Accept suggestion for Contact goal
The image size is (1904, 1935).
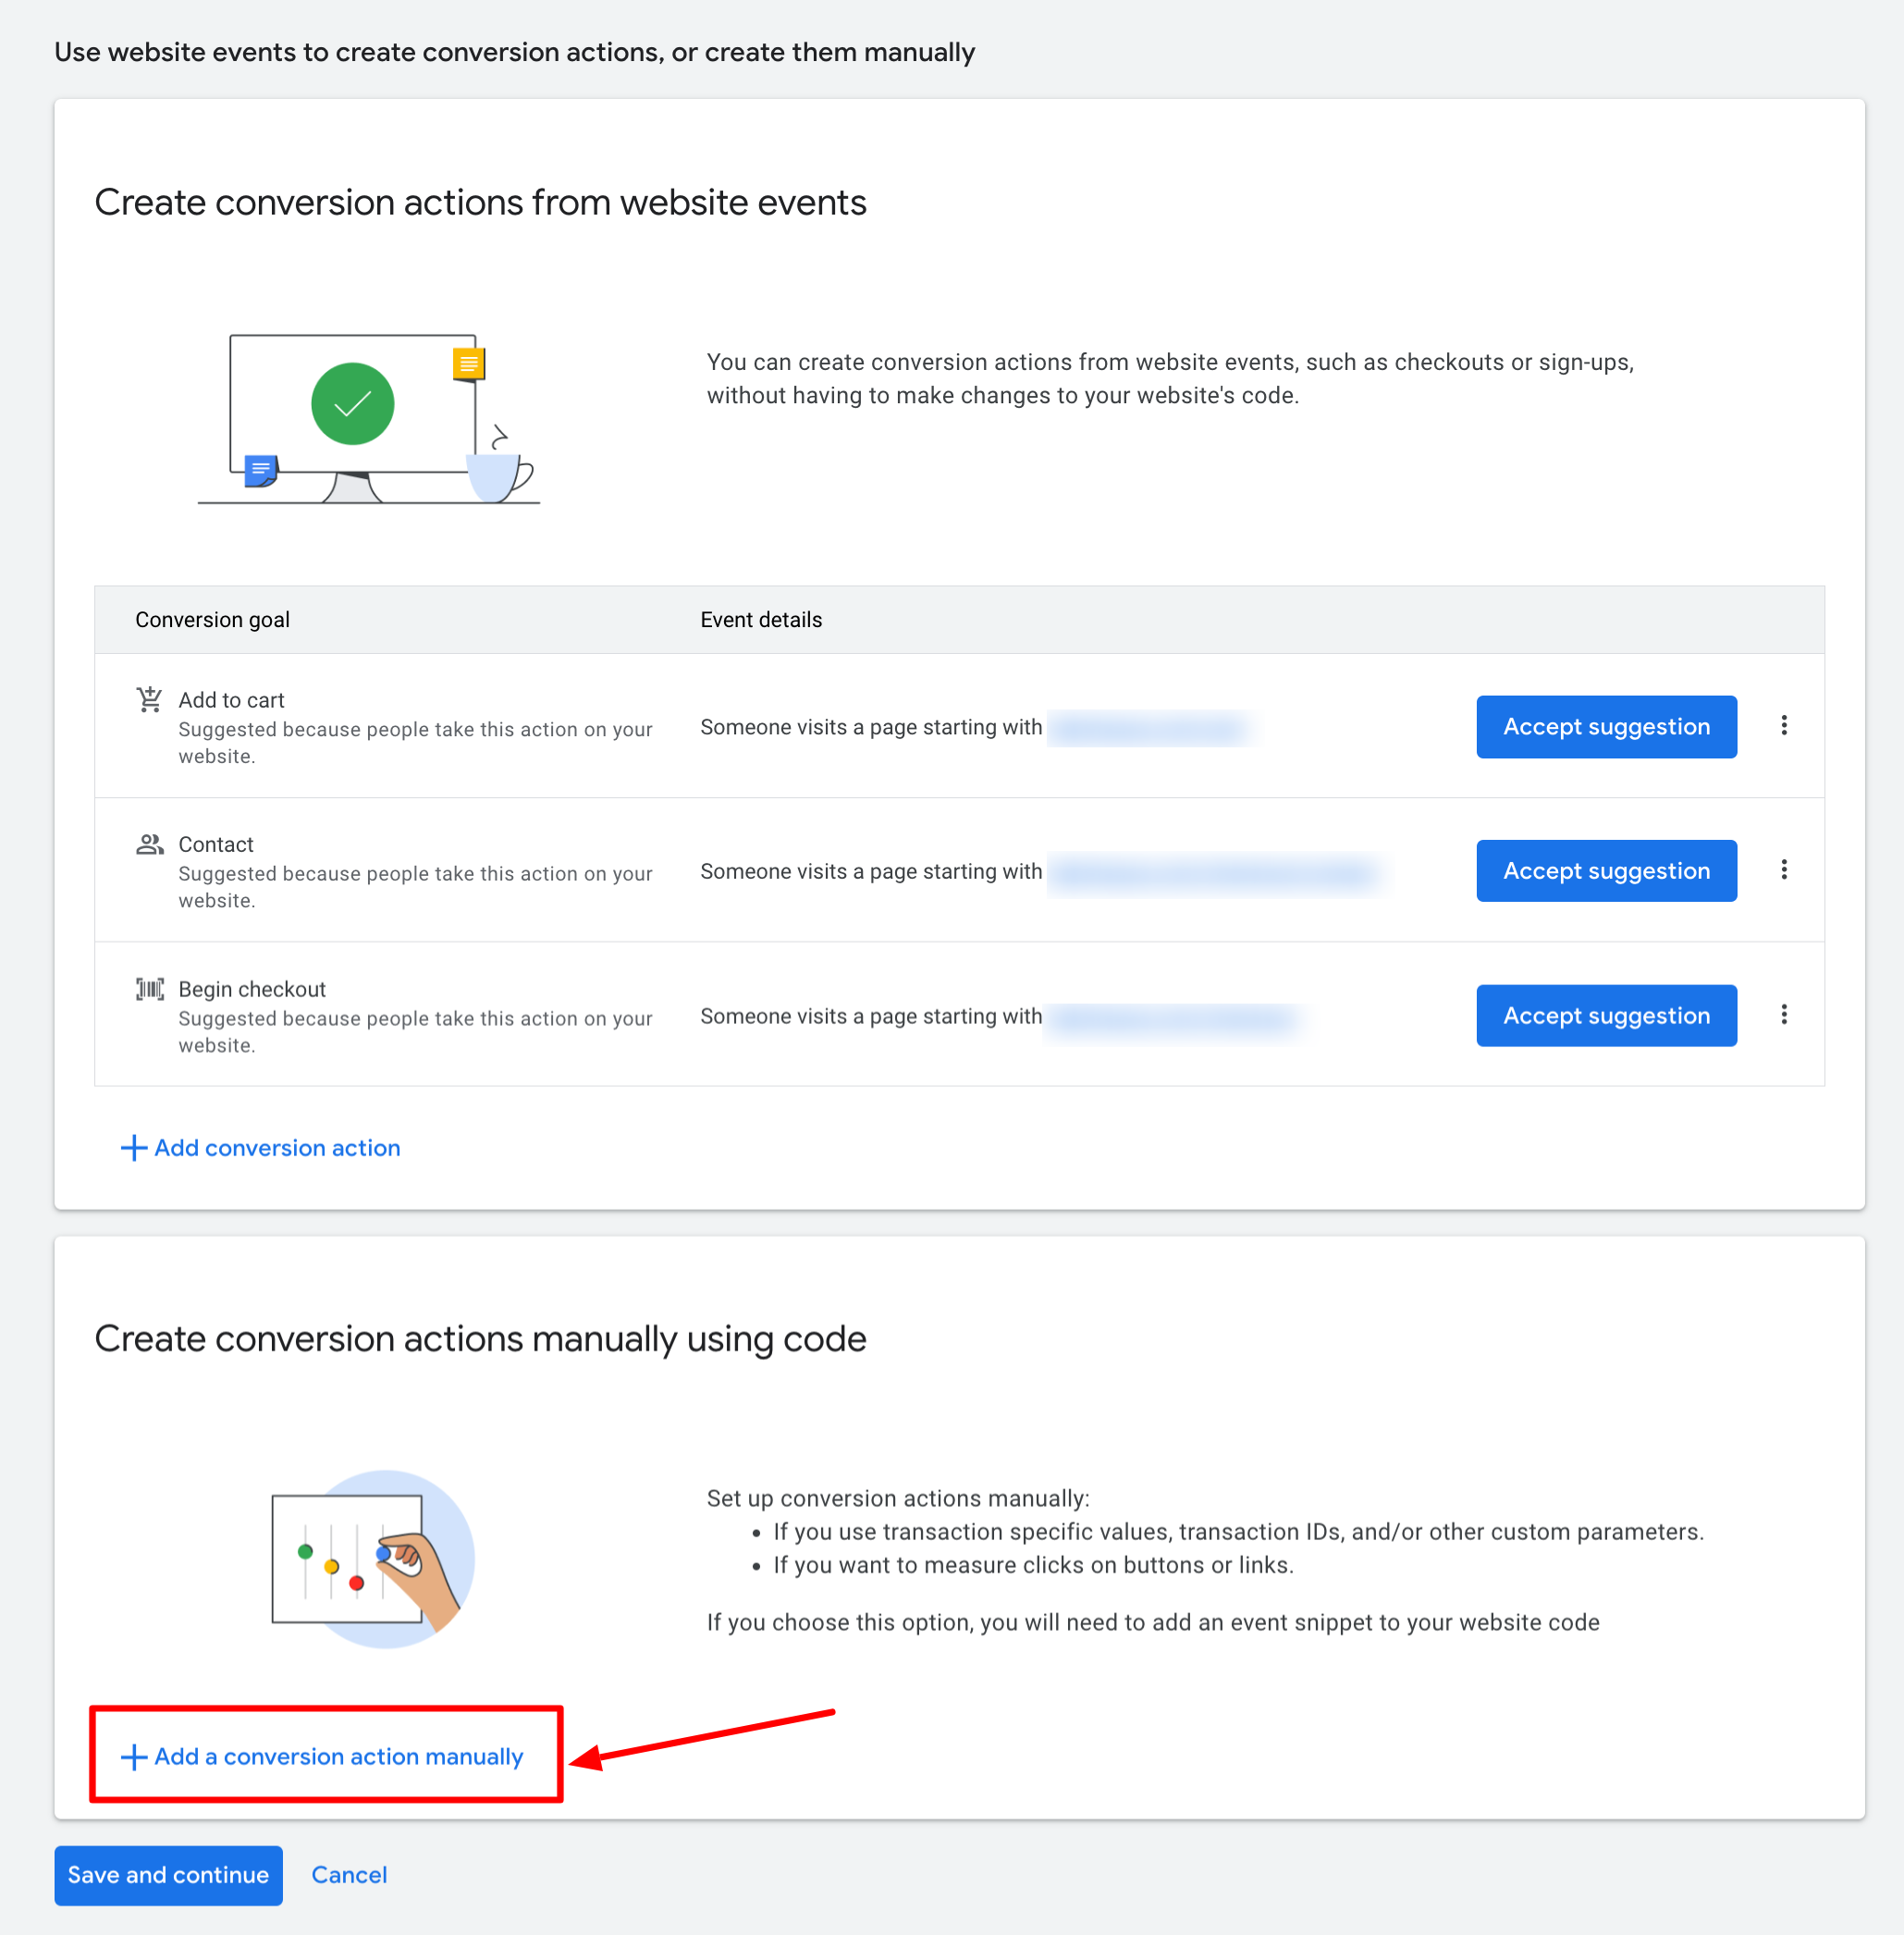[1605, 871]
